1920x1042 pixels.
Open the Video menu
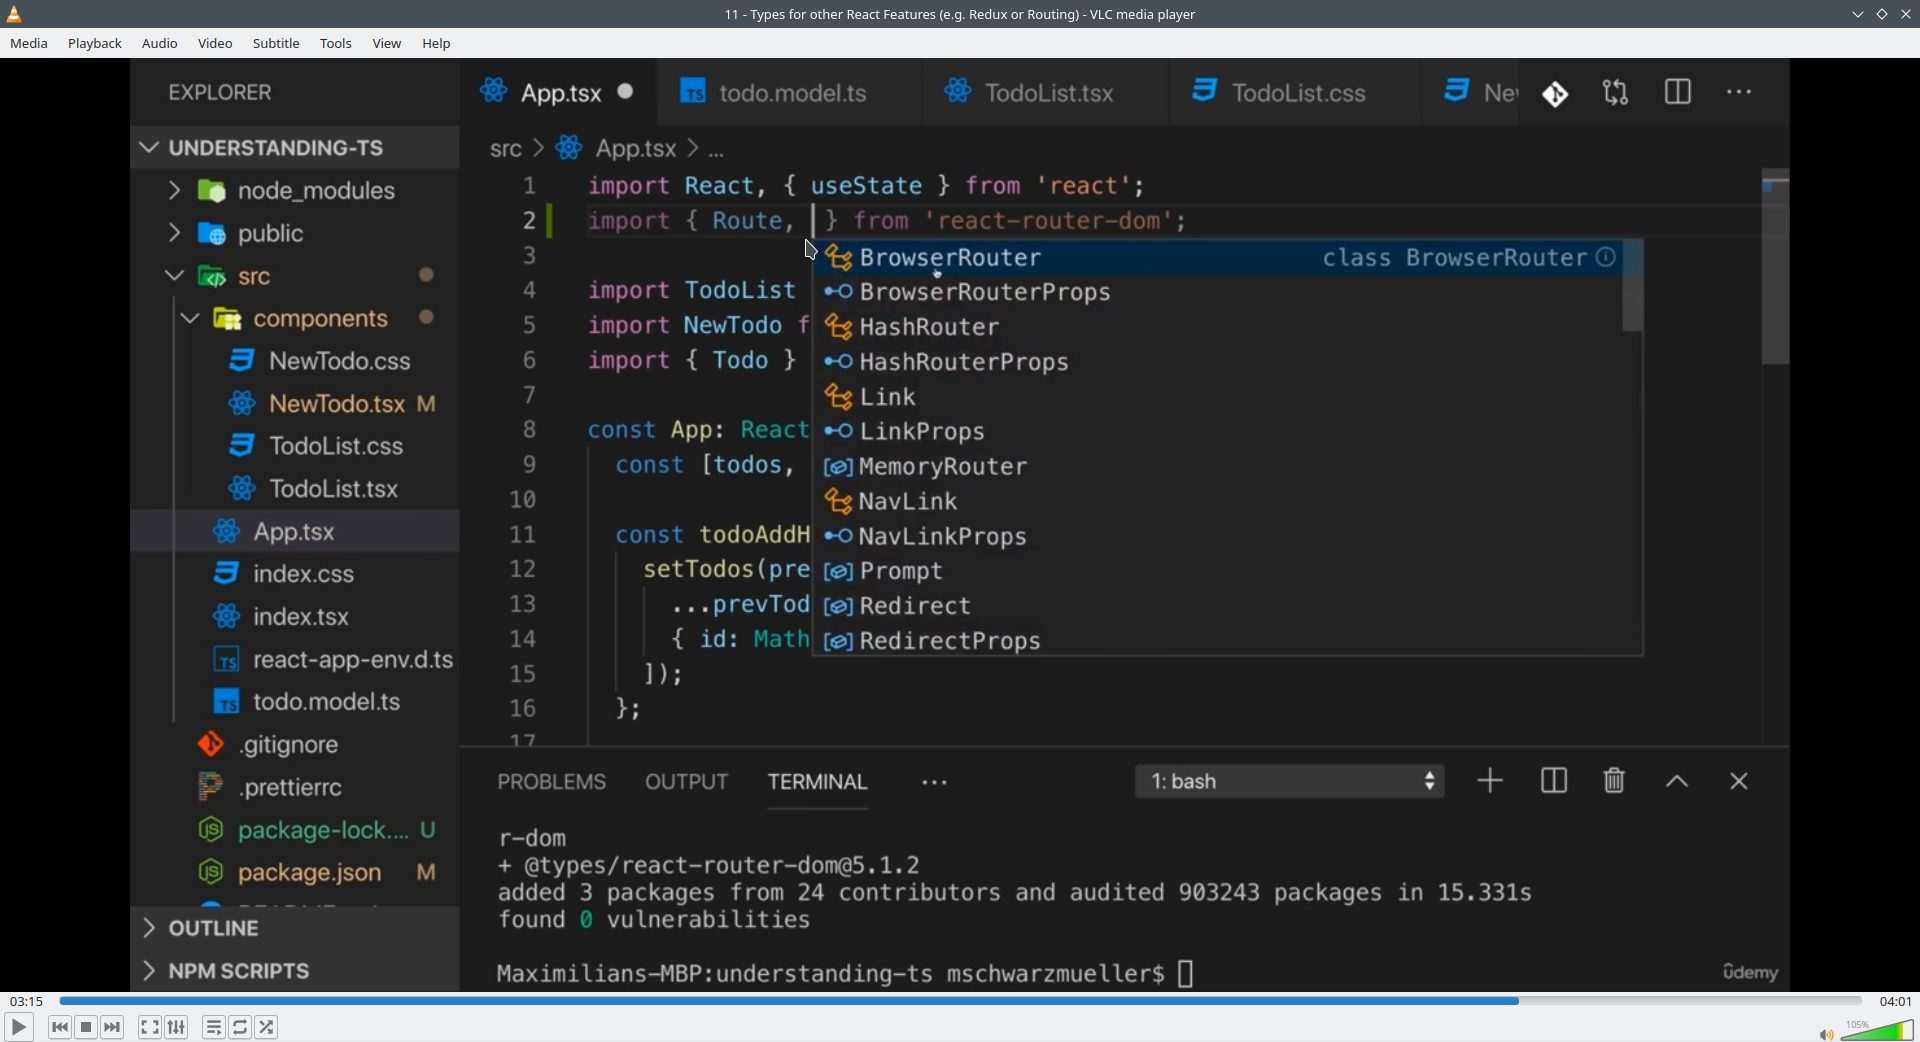(x=215, y=43)
